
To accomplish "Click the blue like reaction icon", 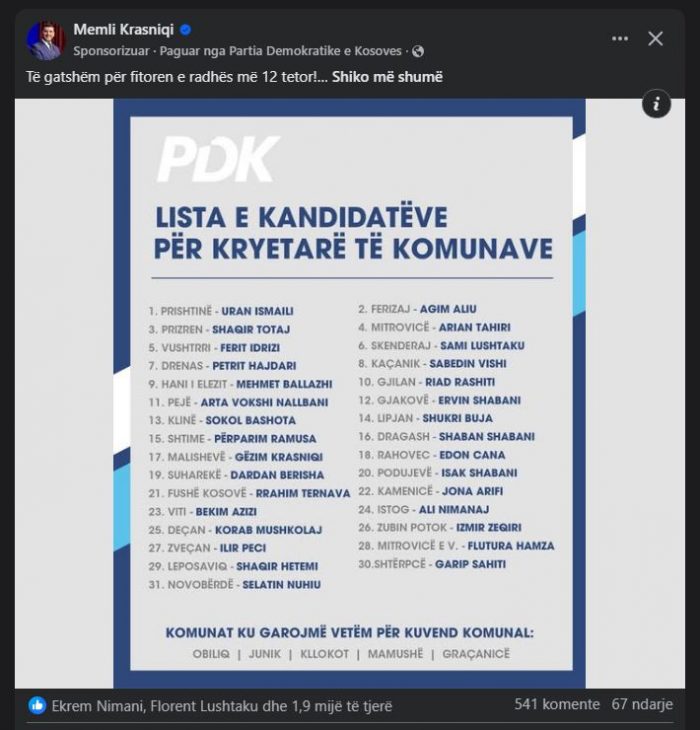I will (x=37, y=705).
